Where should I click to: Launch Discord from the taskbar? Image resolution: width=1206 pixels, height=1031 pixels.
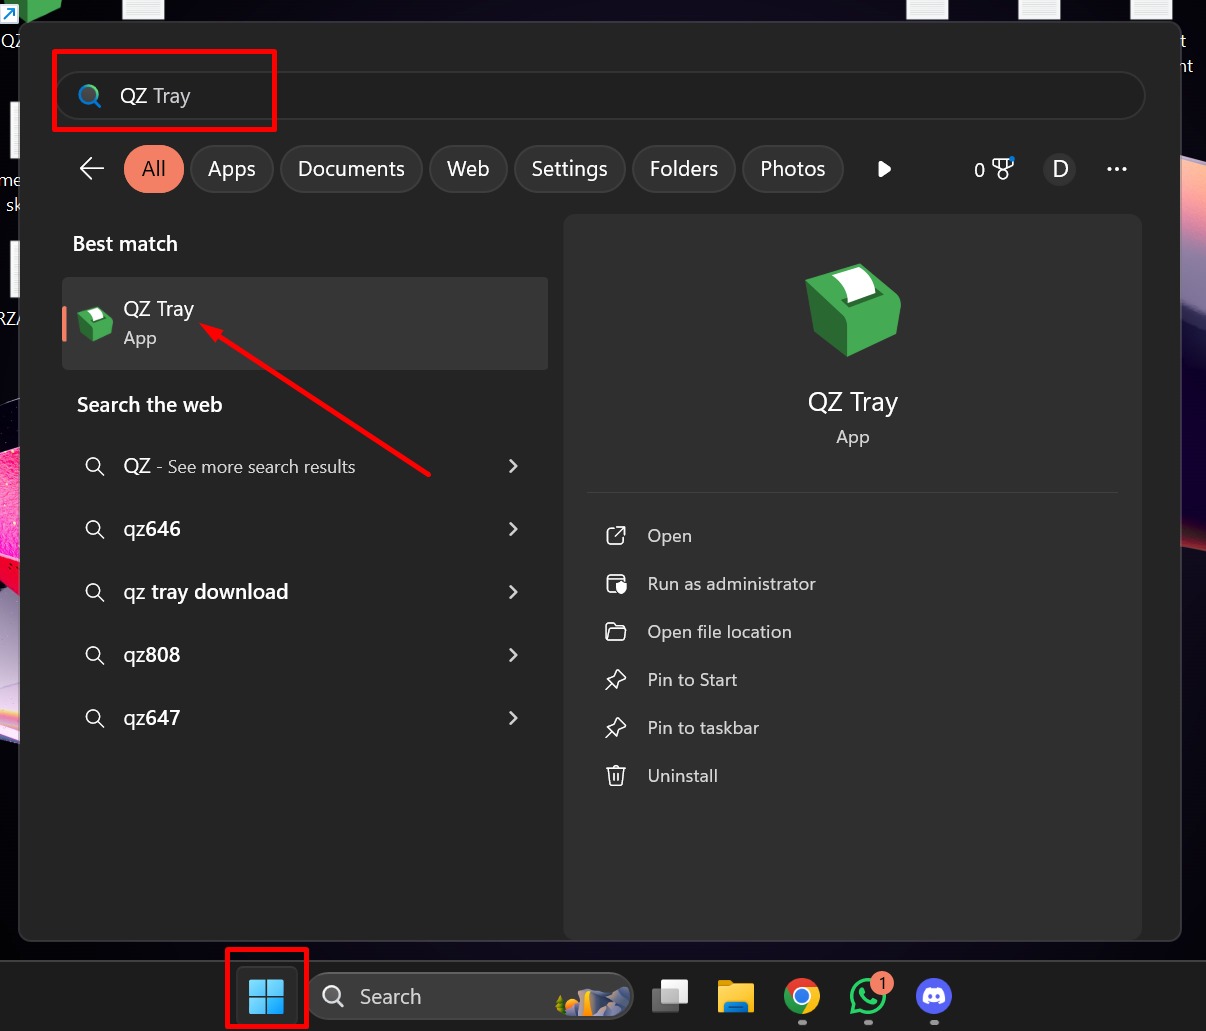click(x=934, y=996)
